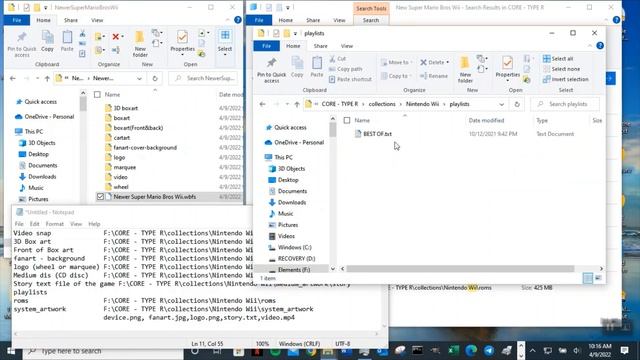Click Invert selection in playlists ribbon
640x360 pixels.
point(566,79)
